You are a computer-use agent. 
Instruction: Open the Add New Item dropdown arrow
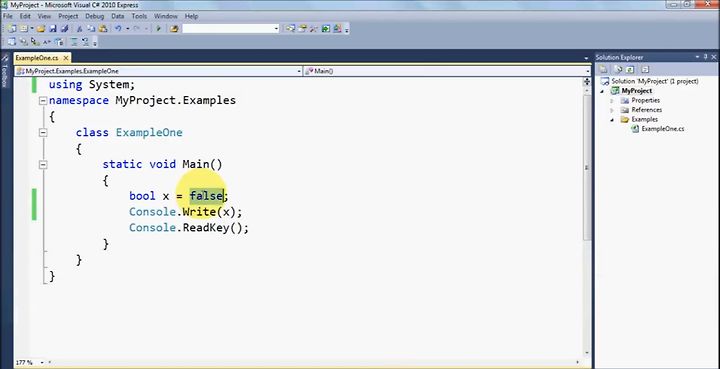pyautogui.click(x=32, y=28)
